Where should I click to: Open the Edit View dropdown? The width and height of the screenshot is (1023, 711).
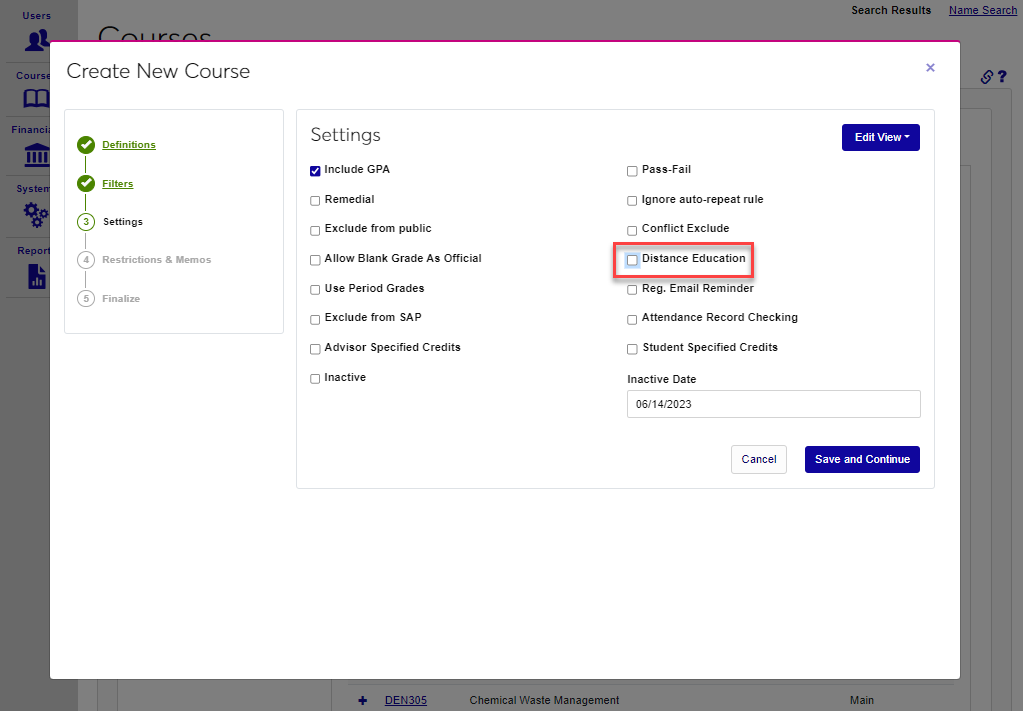click(880, 138)
